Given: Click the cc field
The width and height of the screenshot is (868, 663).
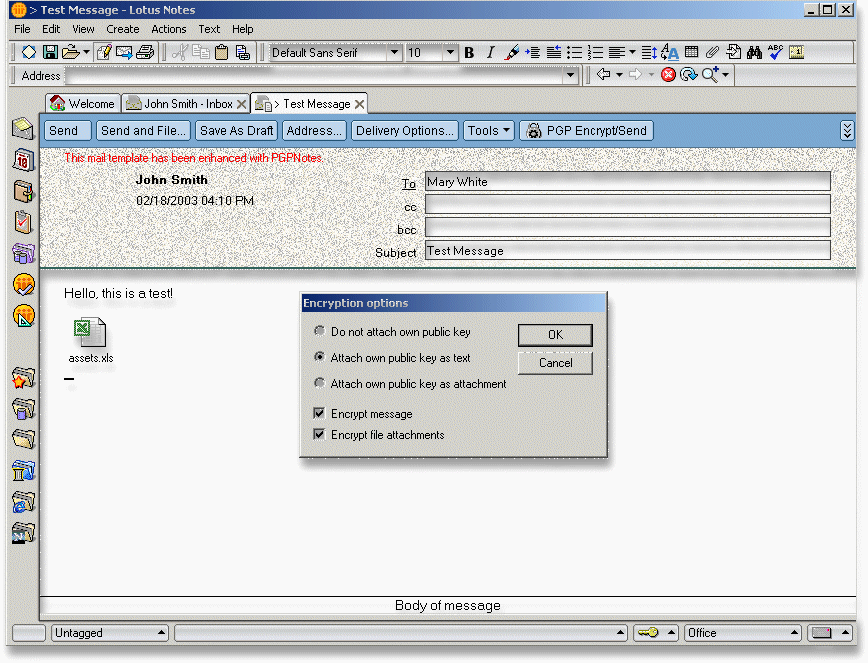Looking at the screenshot, I should click(x=628, y=204).
